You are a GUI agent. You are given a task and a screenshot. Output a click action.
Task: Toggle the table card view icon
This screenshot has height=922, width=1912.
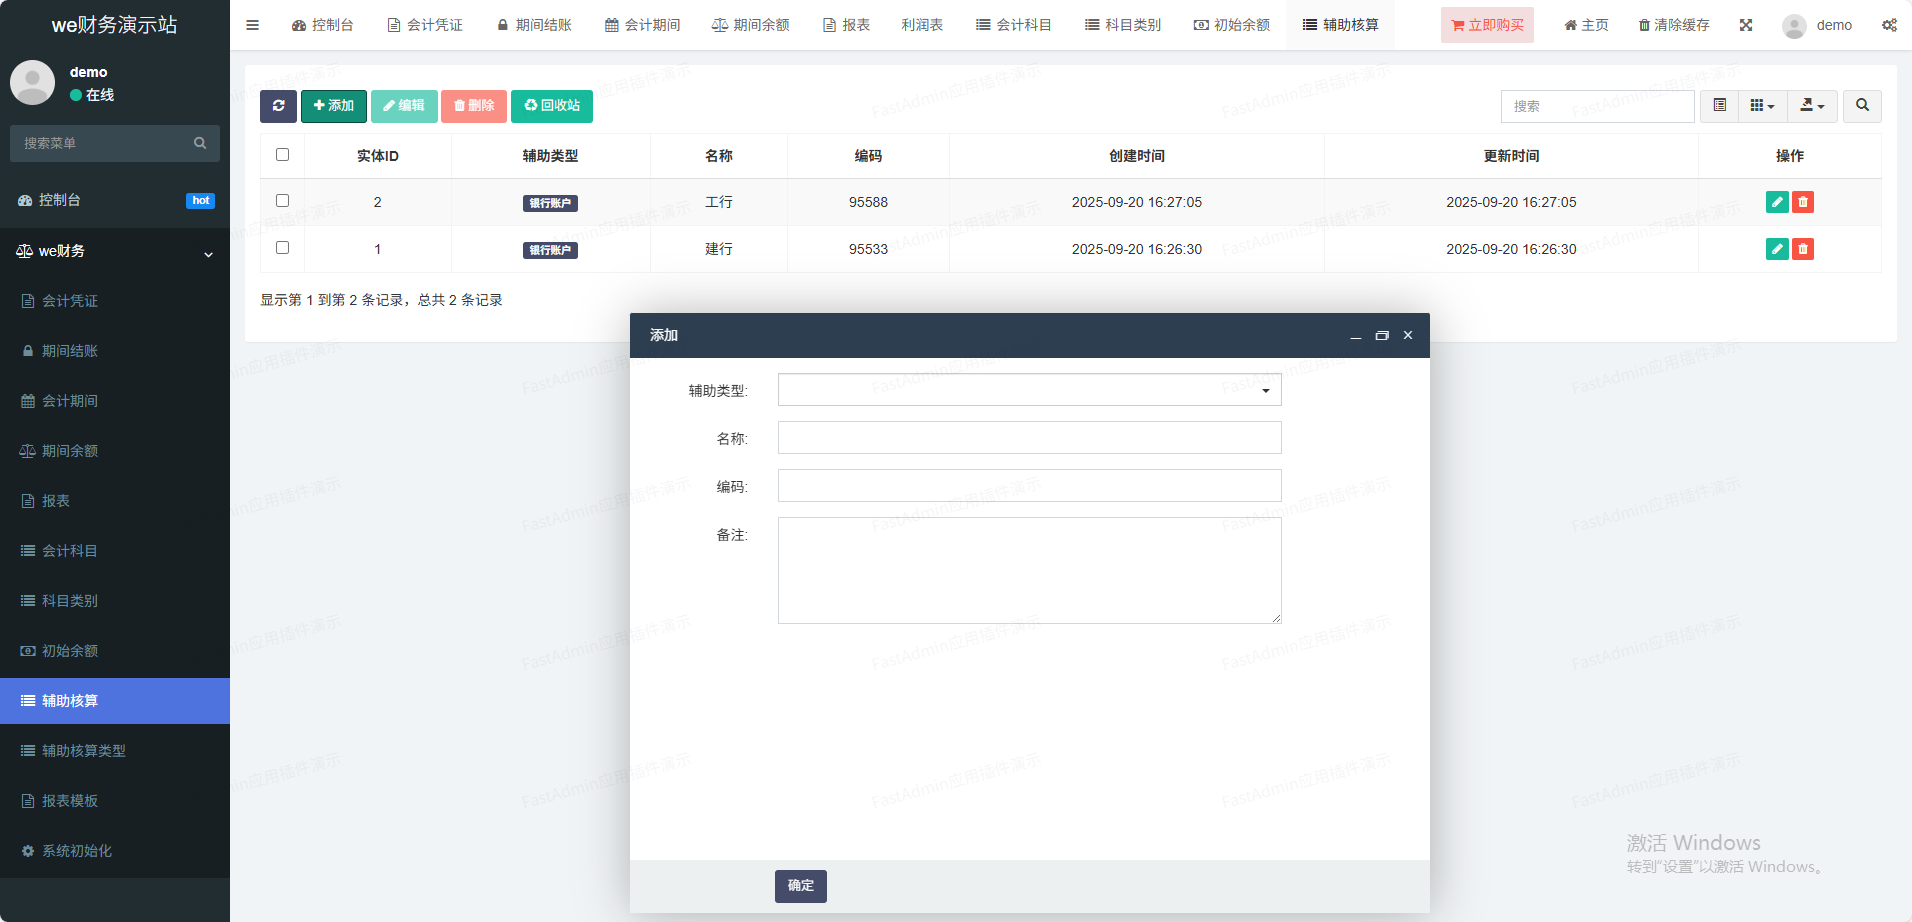tap(1719, 106)
